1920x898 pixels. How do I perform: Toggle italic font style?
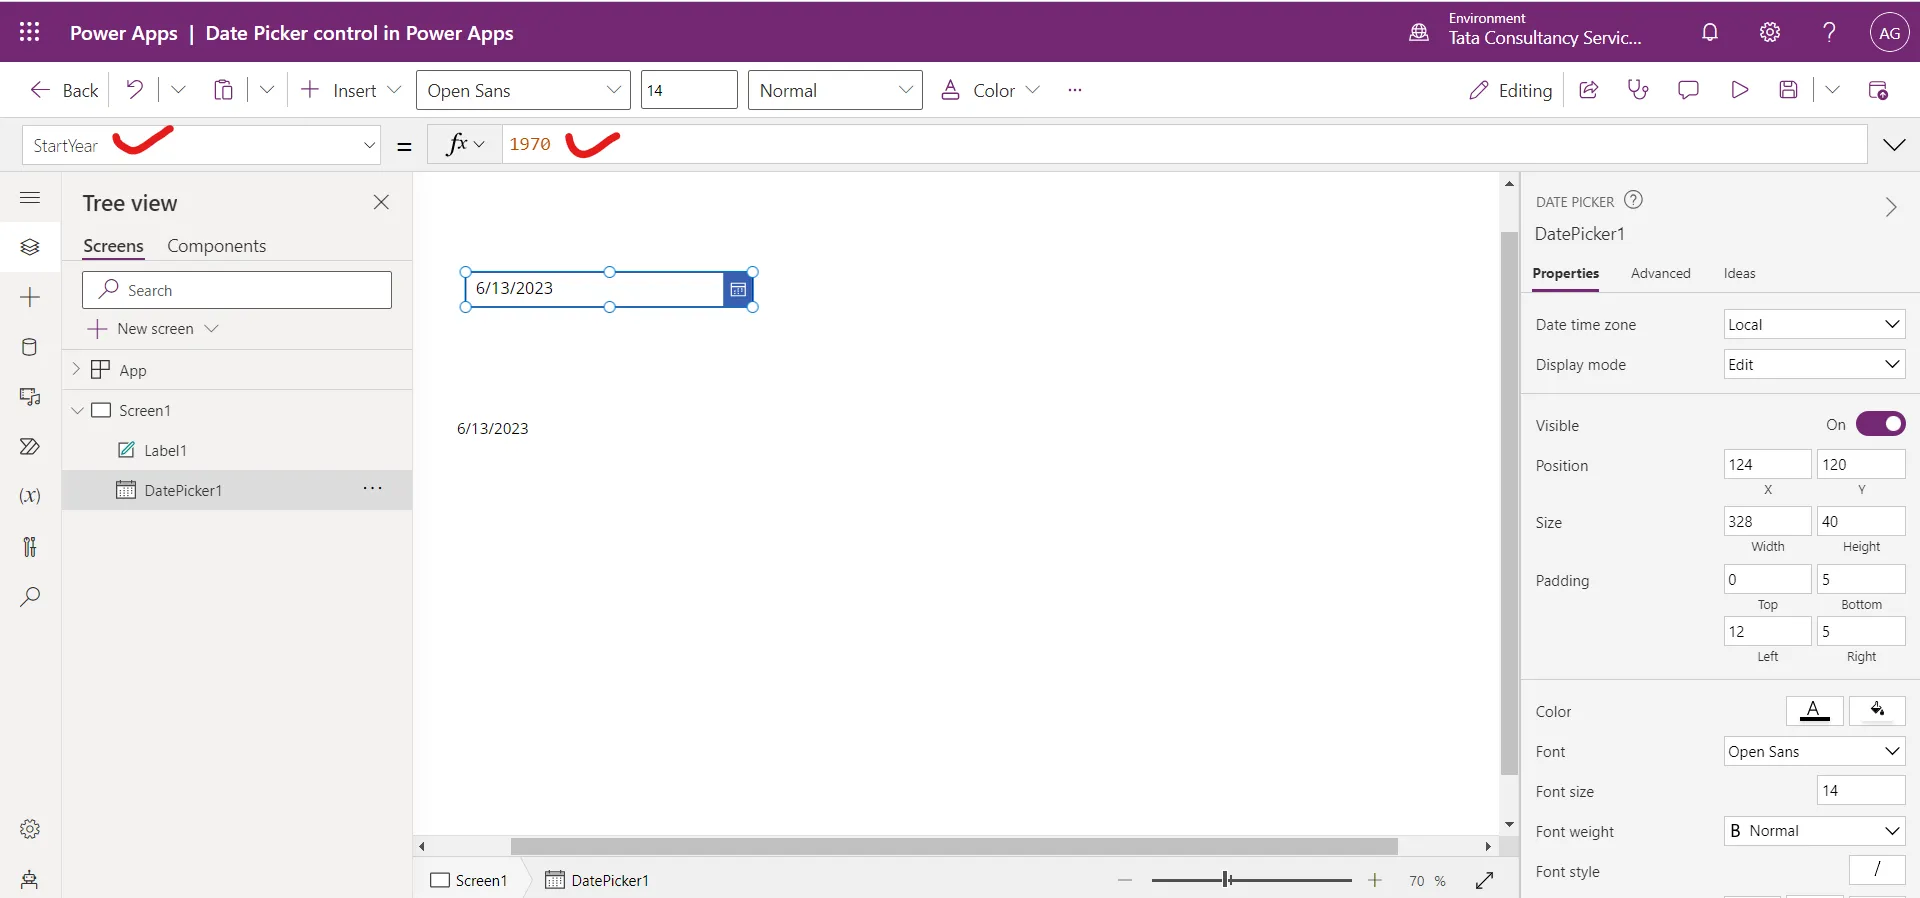pos(1877,870)
